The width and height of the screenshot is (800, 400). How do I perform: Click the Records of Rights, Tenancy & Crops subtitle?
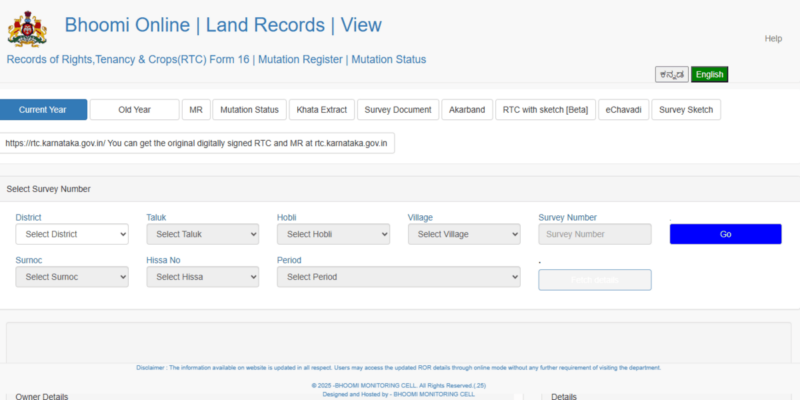coord(216,60)
